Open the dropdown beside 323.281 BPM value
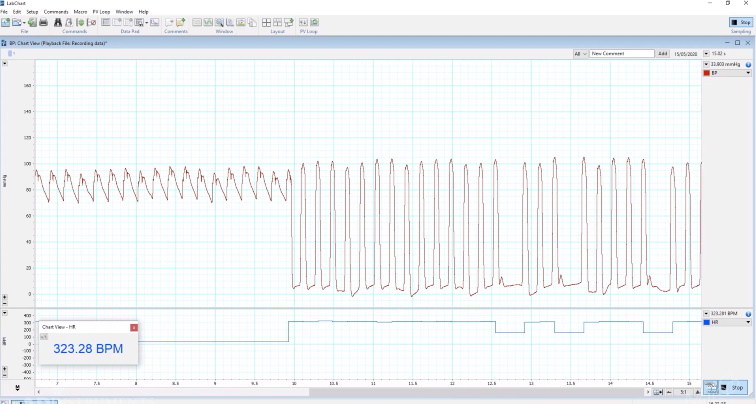 [x=706, y=313]
